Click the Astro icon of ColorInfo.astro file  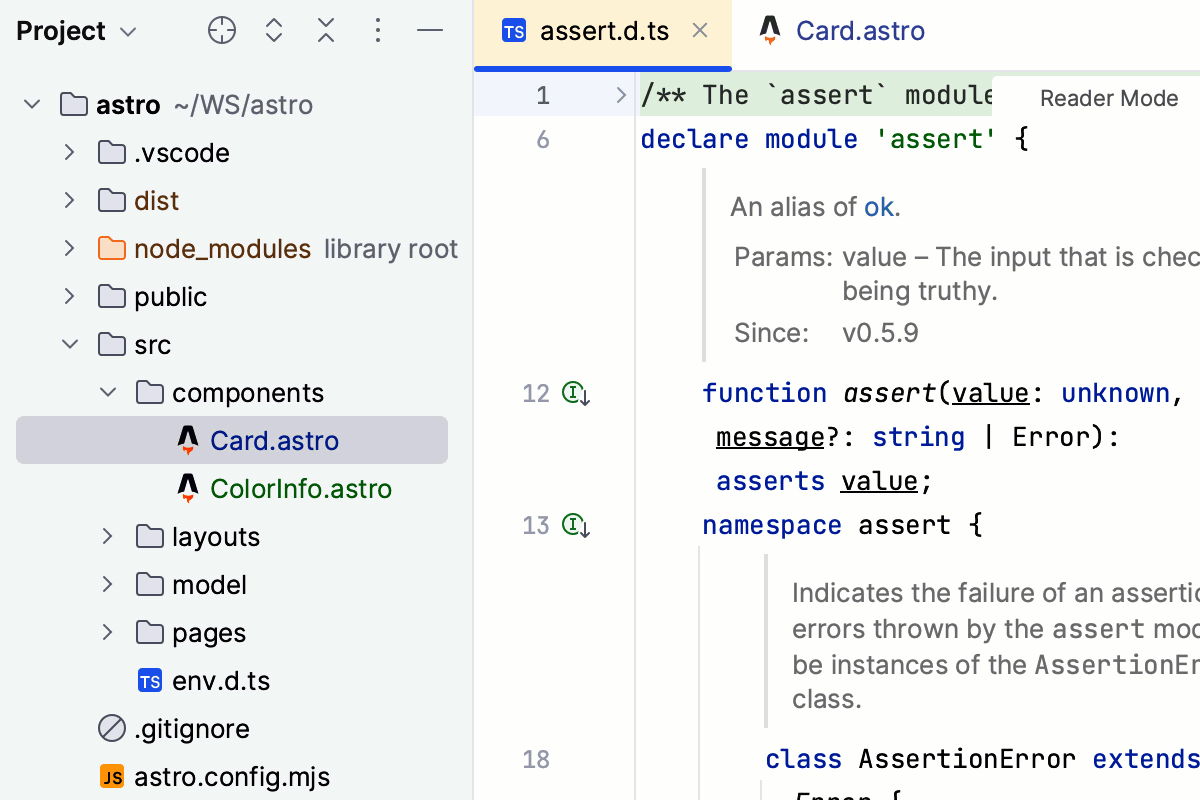tap(187, 489)
